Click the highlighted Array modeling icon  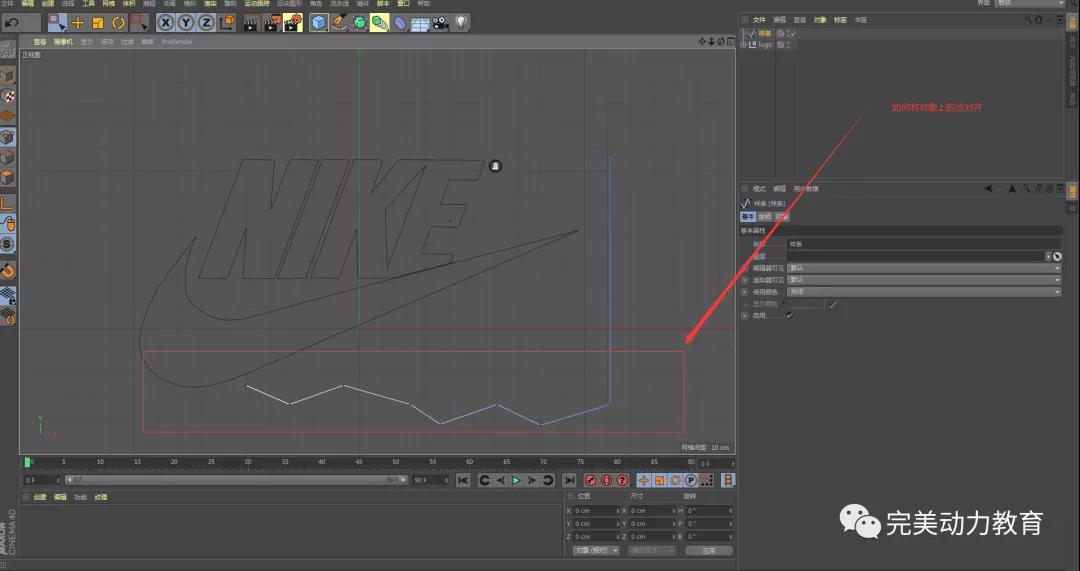click(380, 23)
